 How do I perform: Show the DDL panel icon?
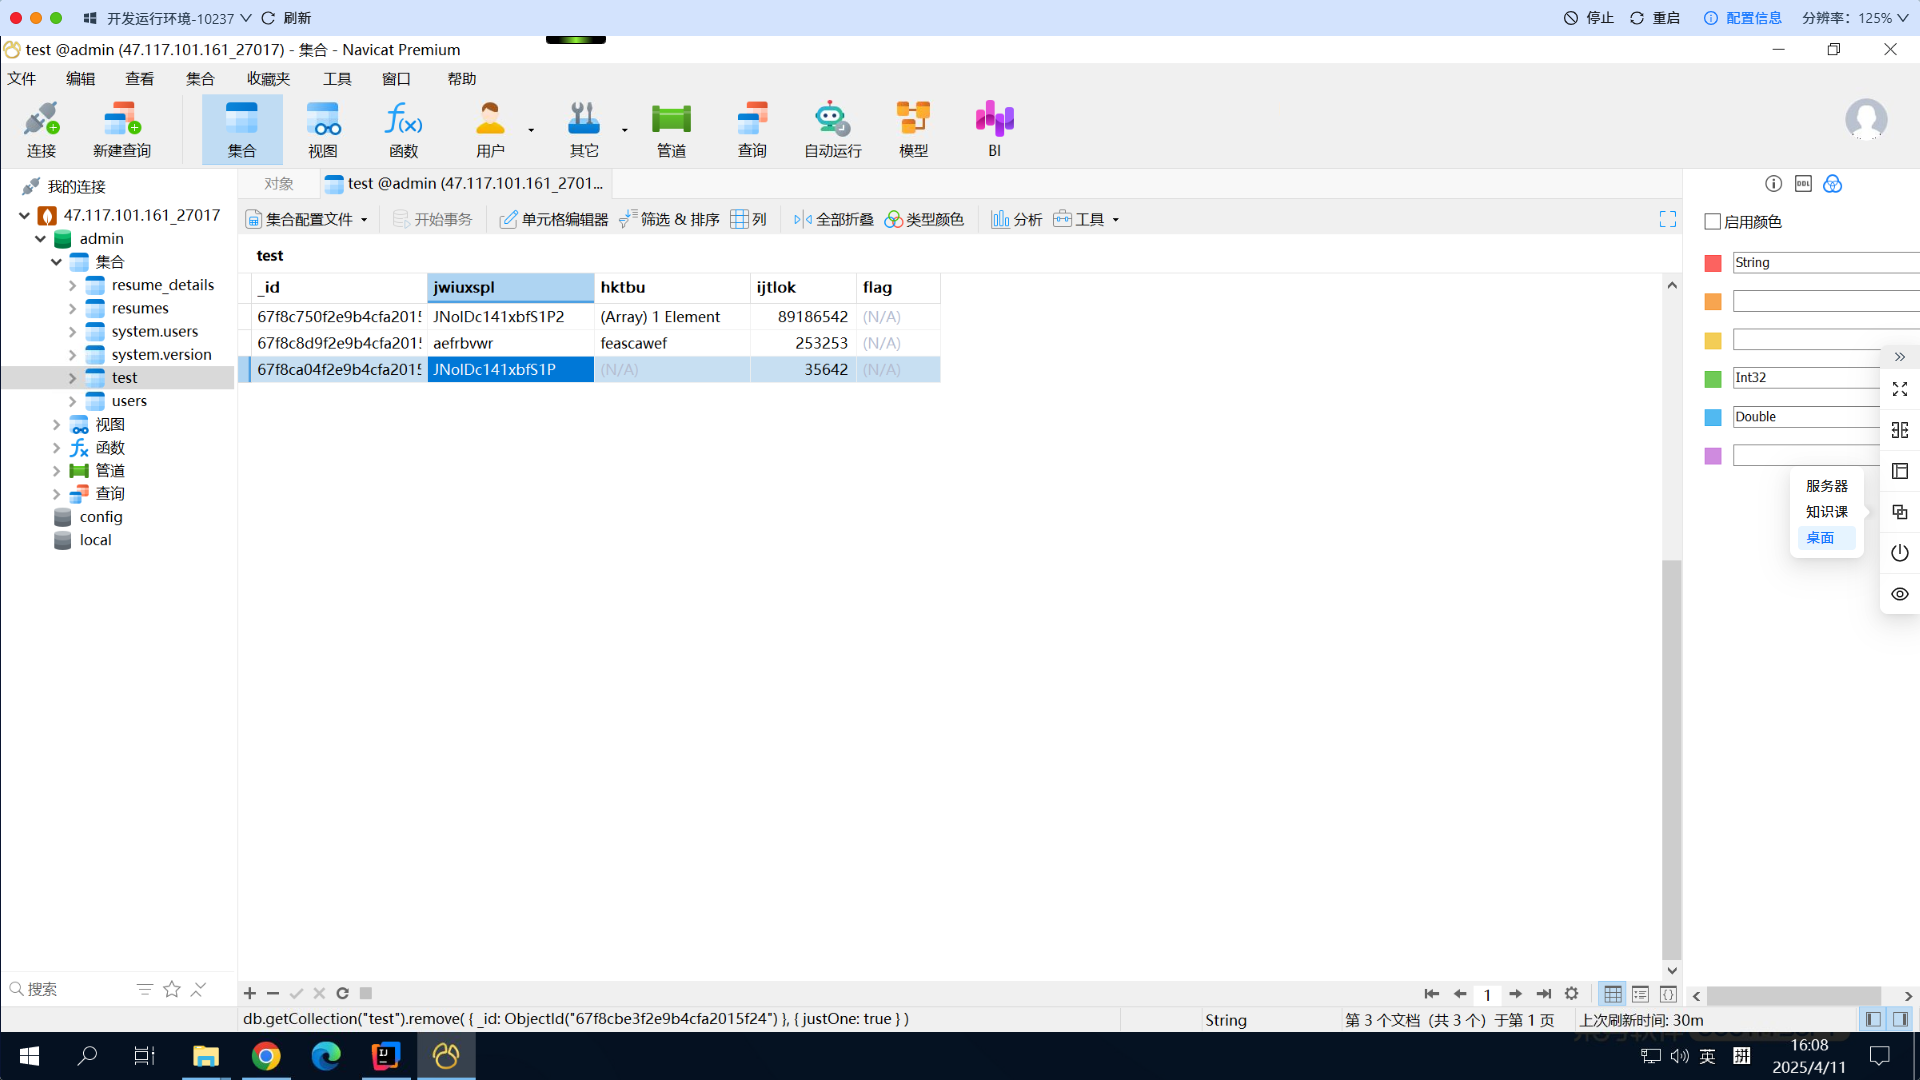pos(1803,184)
